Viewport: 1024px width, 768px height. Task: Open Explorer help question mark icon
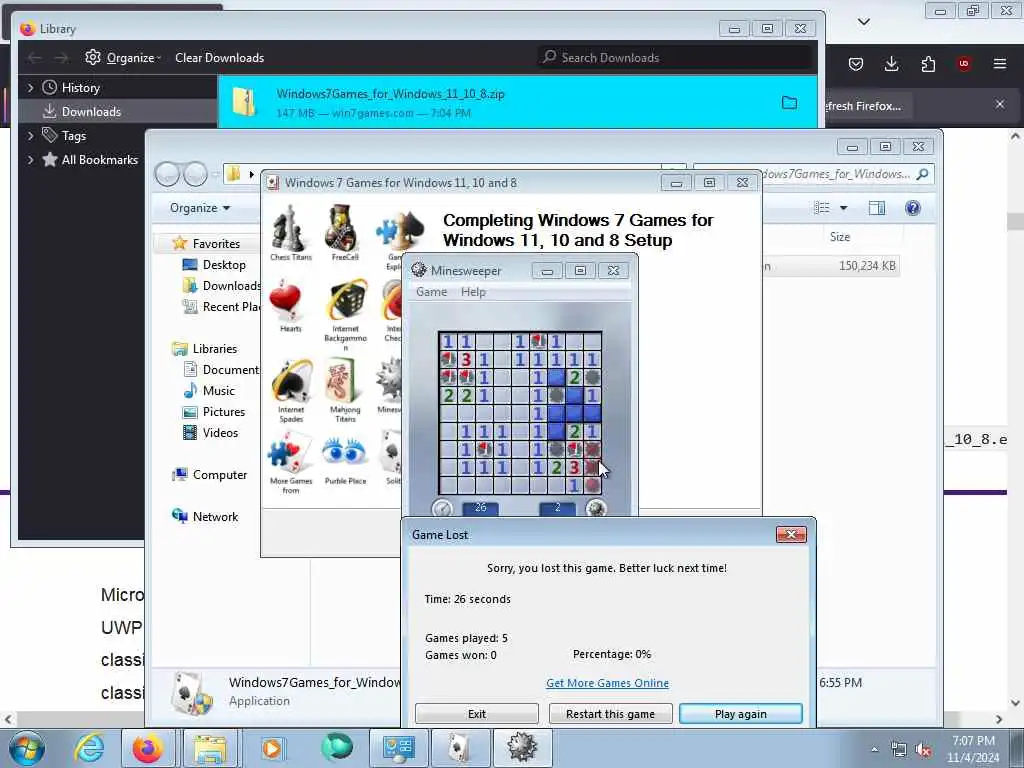click(x=912, y=208)
